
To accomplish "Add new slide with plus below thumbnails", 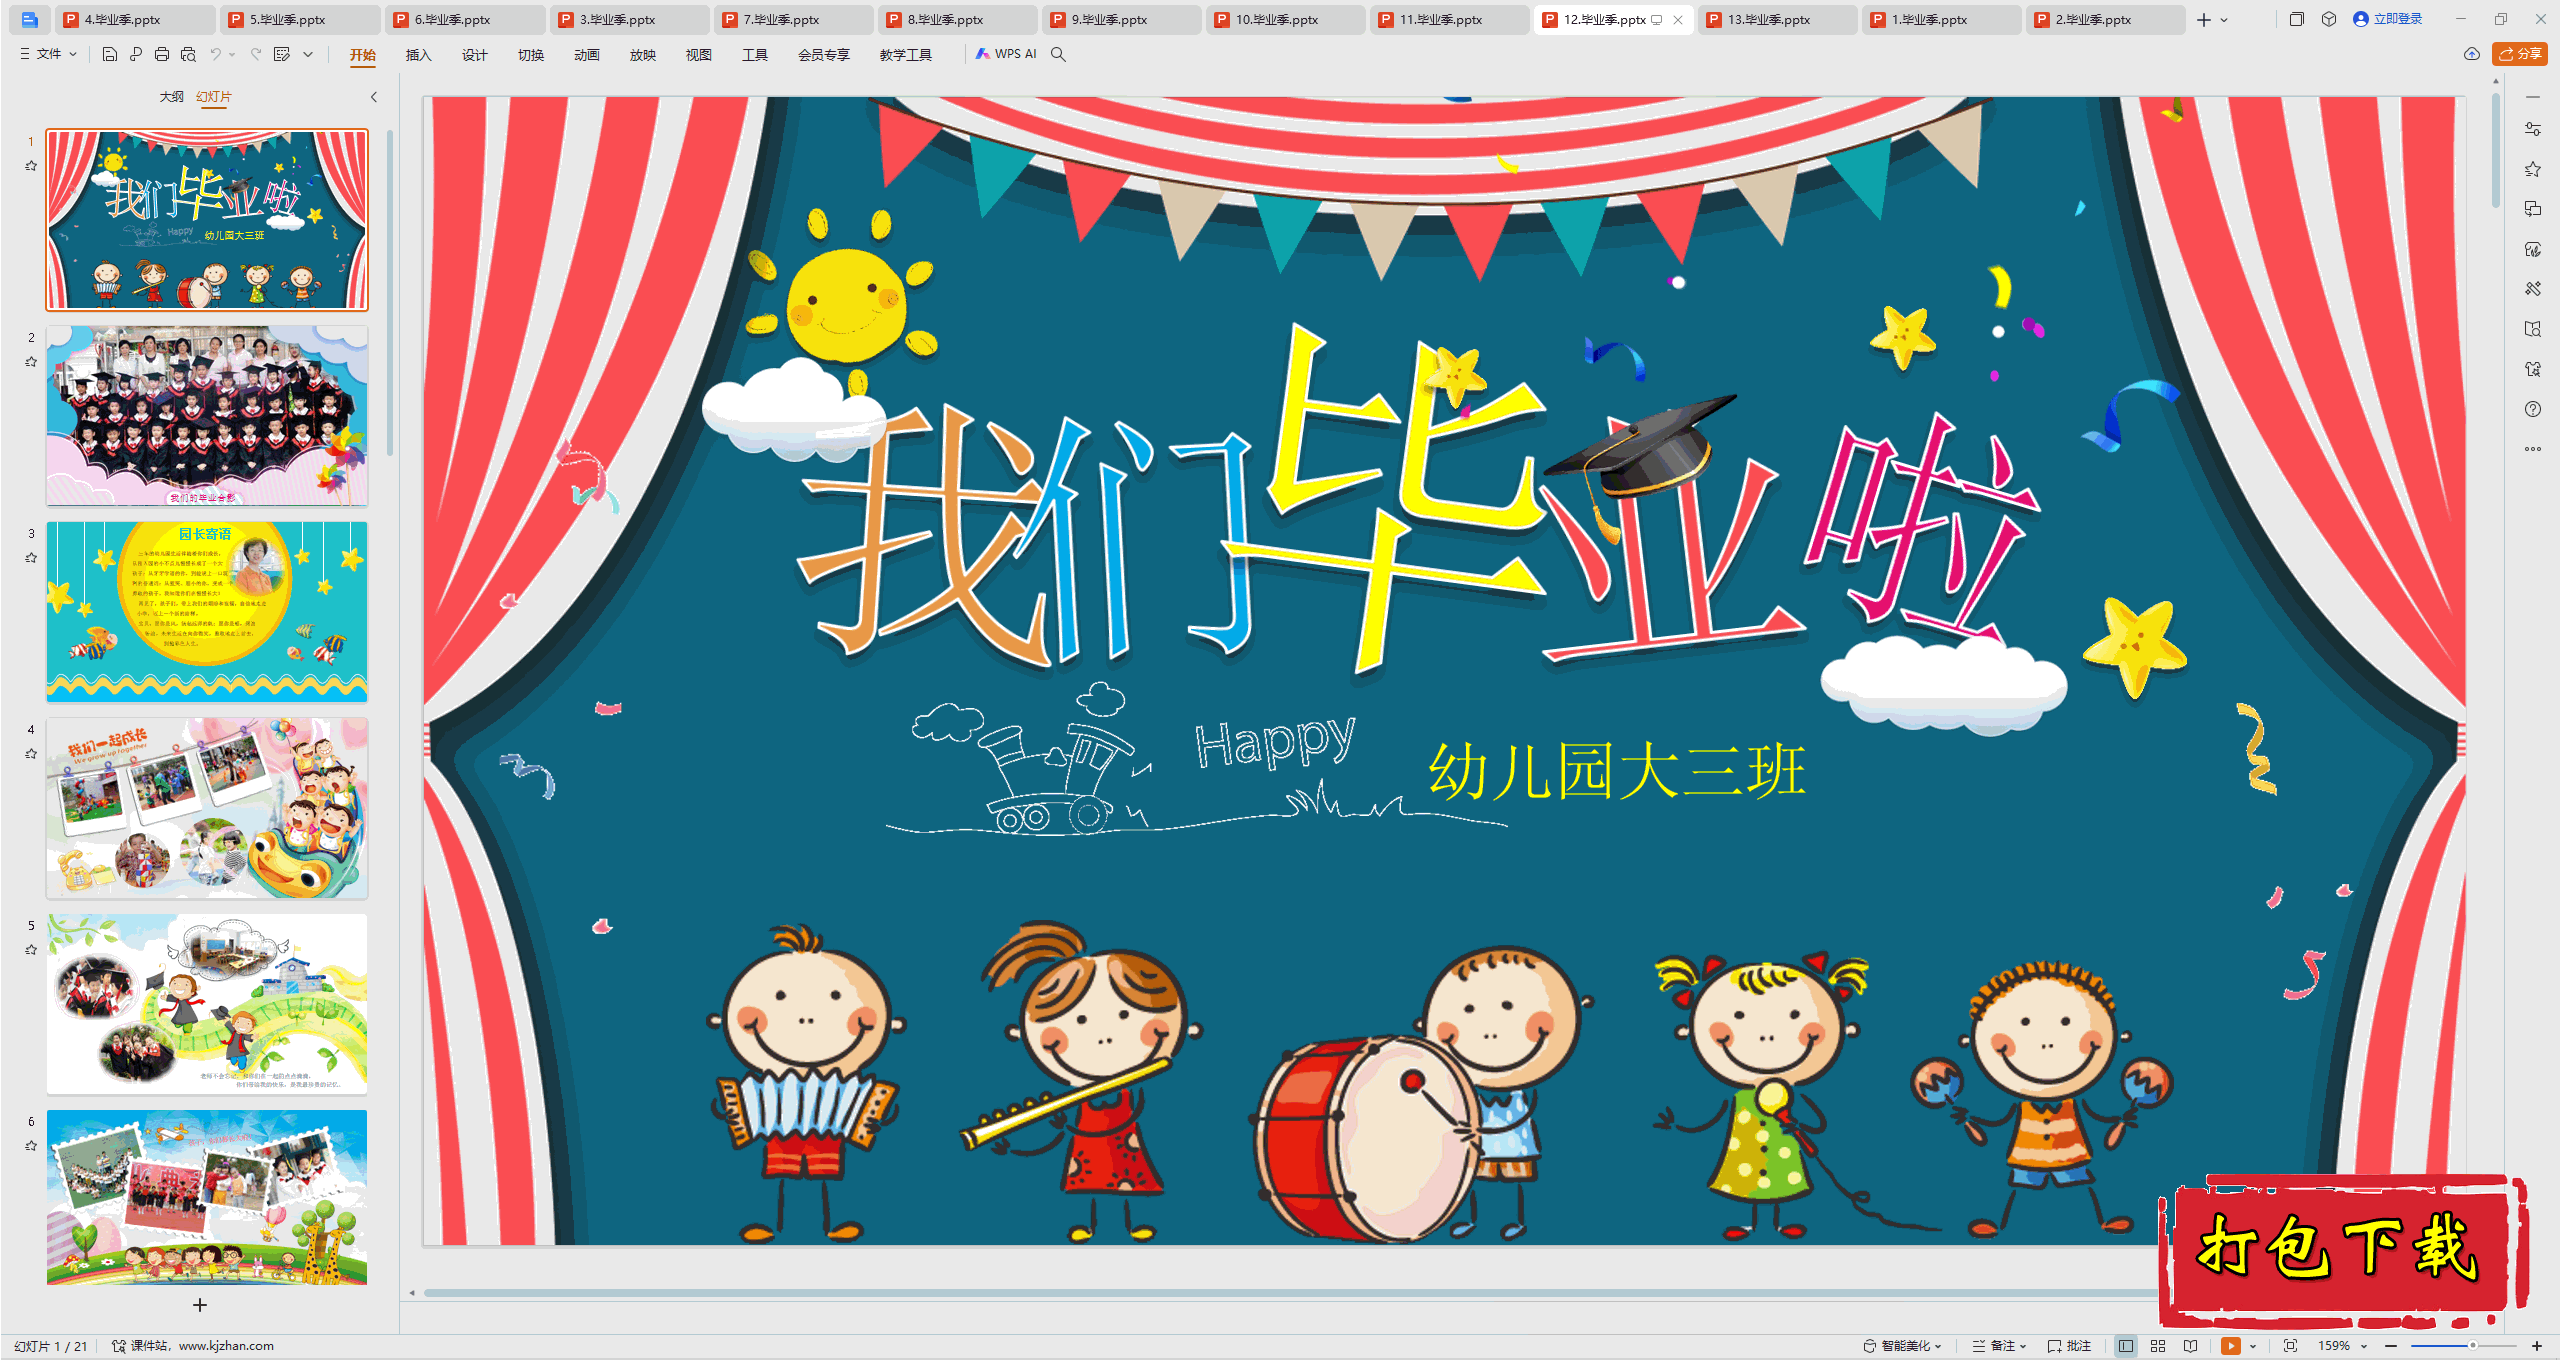I will click(200, 1305).
